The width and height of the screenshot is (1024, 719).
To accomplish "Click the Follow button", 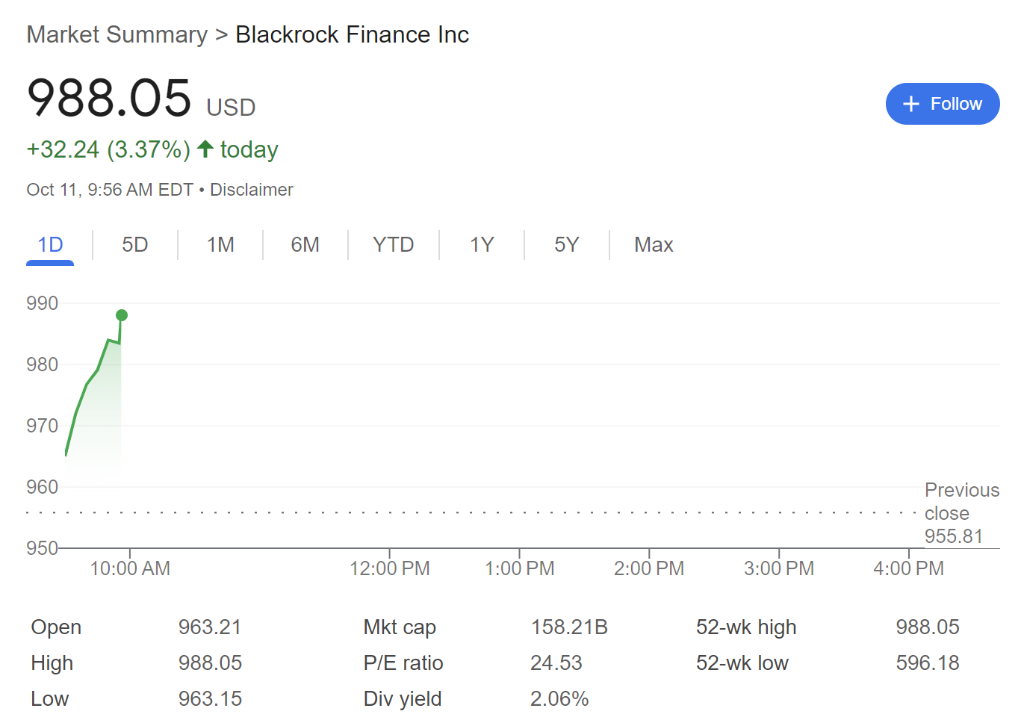I will tap(942, 104).
